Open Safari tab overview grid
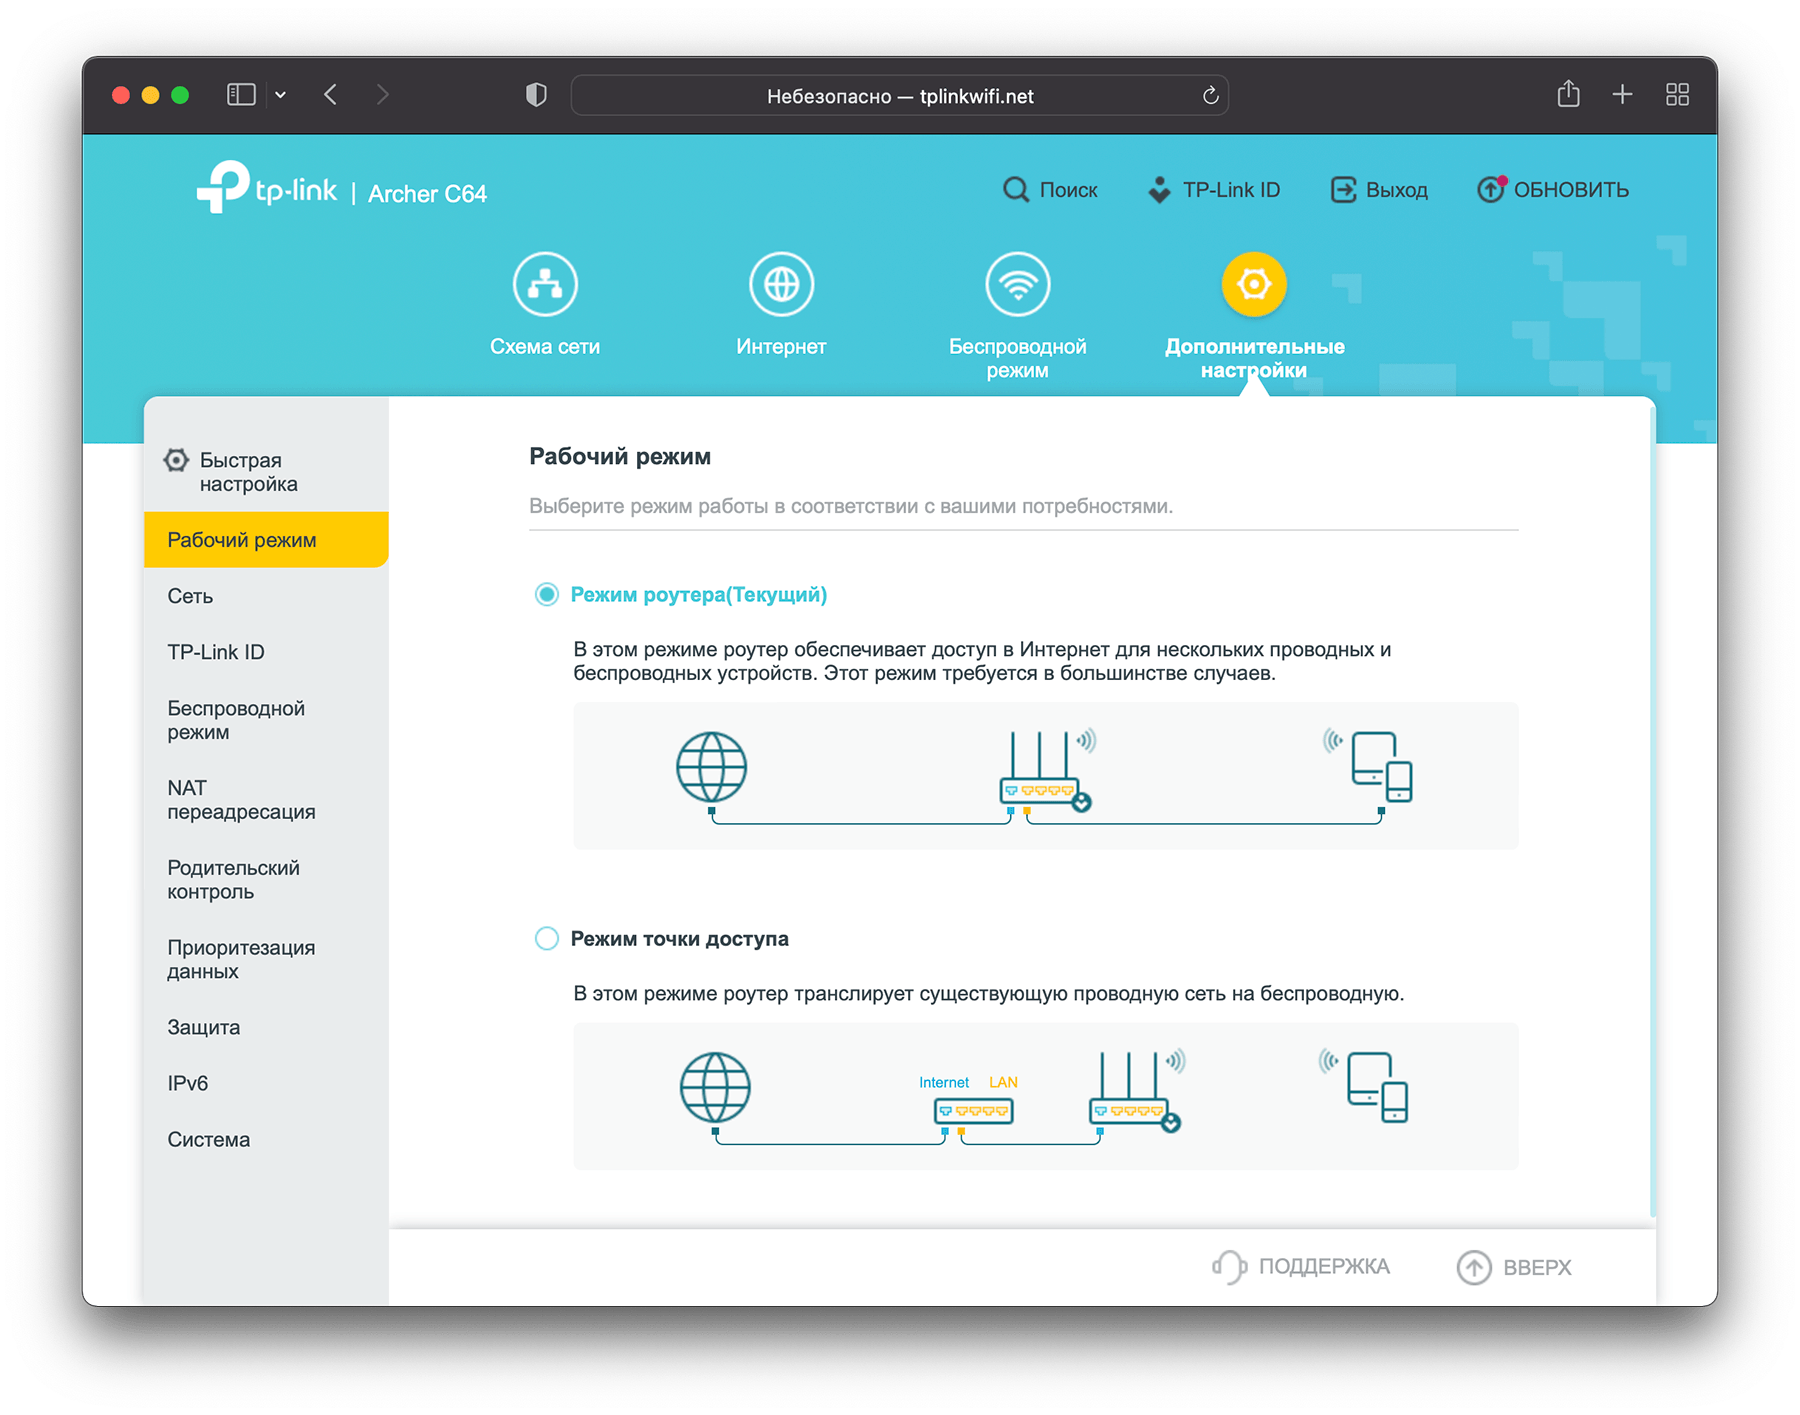 (1677, 95)
